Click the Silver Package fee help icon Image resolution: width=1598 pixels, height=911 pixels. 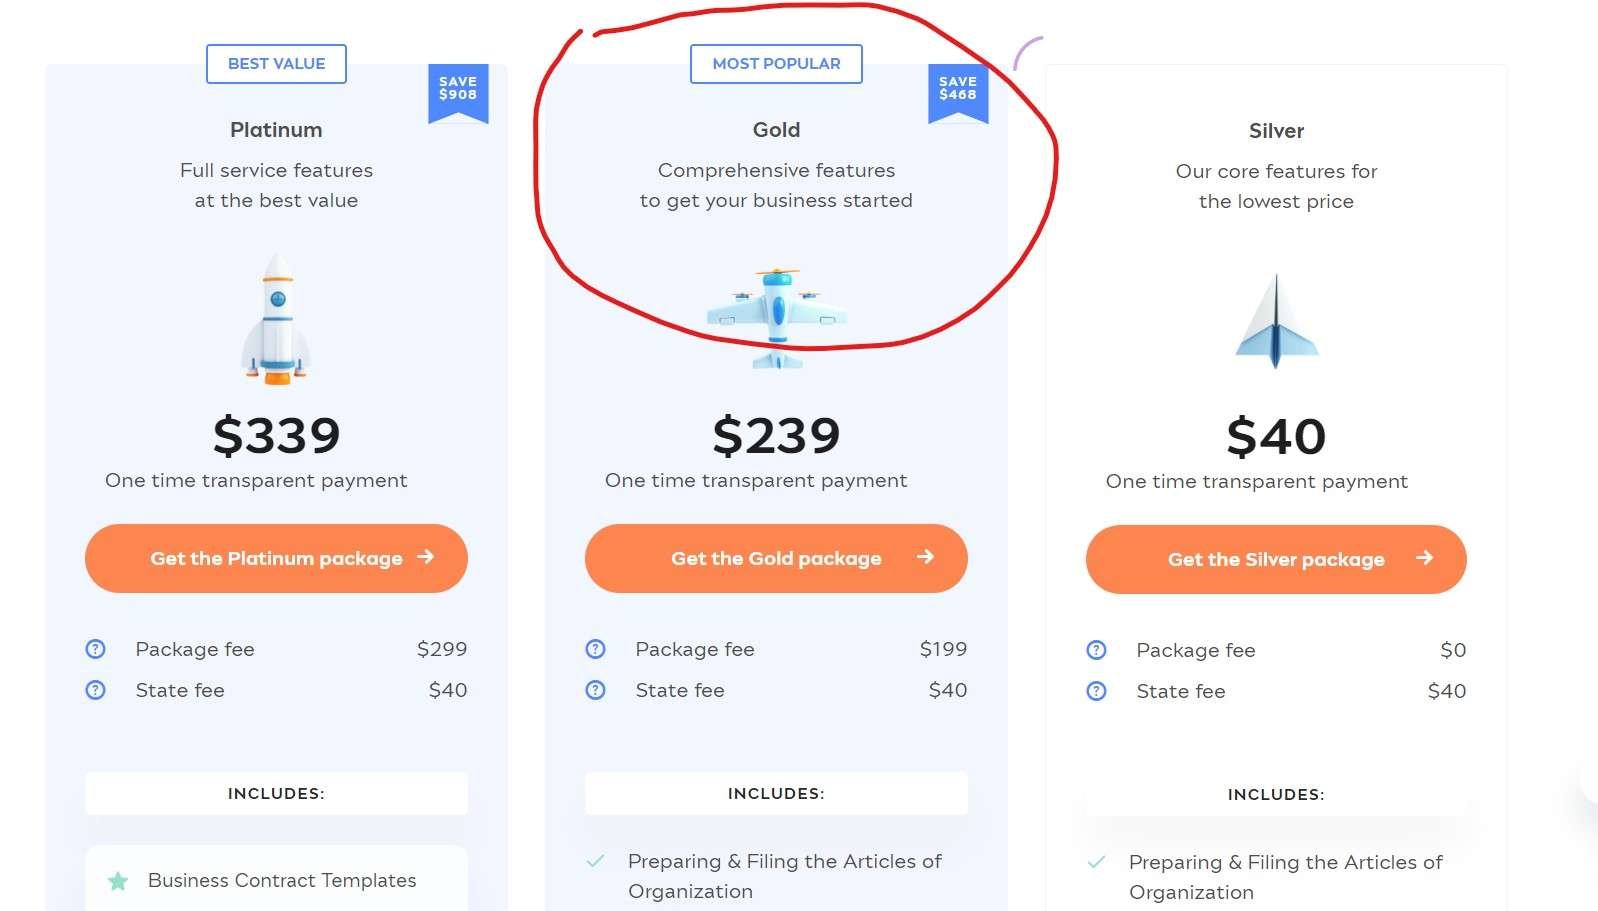point(1097,650)
